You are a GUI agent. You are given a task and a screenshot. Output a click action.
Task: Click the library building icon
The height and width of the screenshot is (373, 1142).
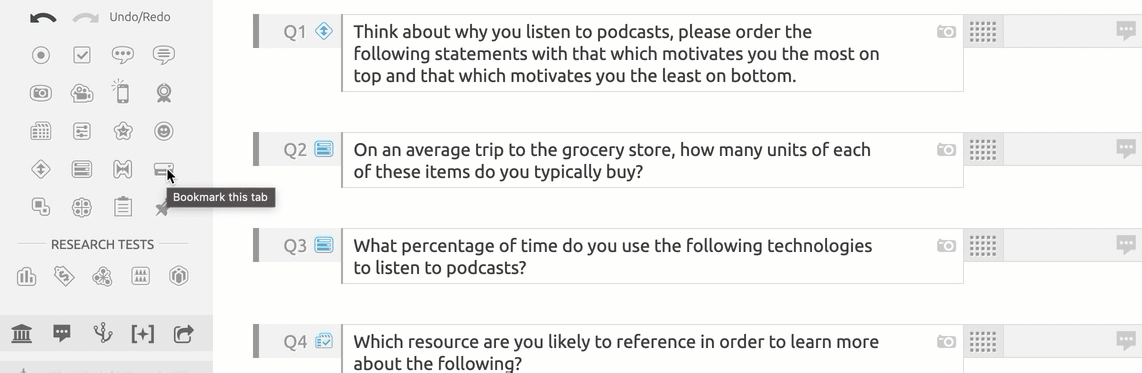click(22, 334)
